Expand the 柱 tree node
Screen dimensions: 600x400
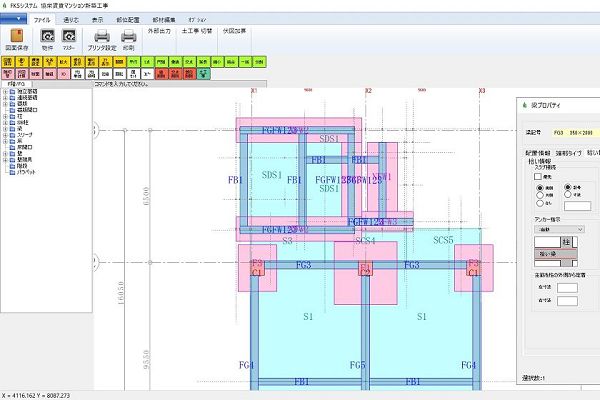5,116
